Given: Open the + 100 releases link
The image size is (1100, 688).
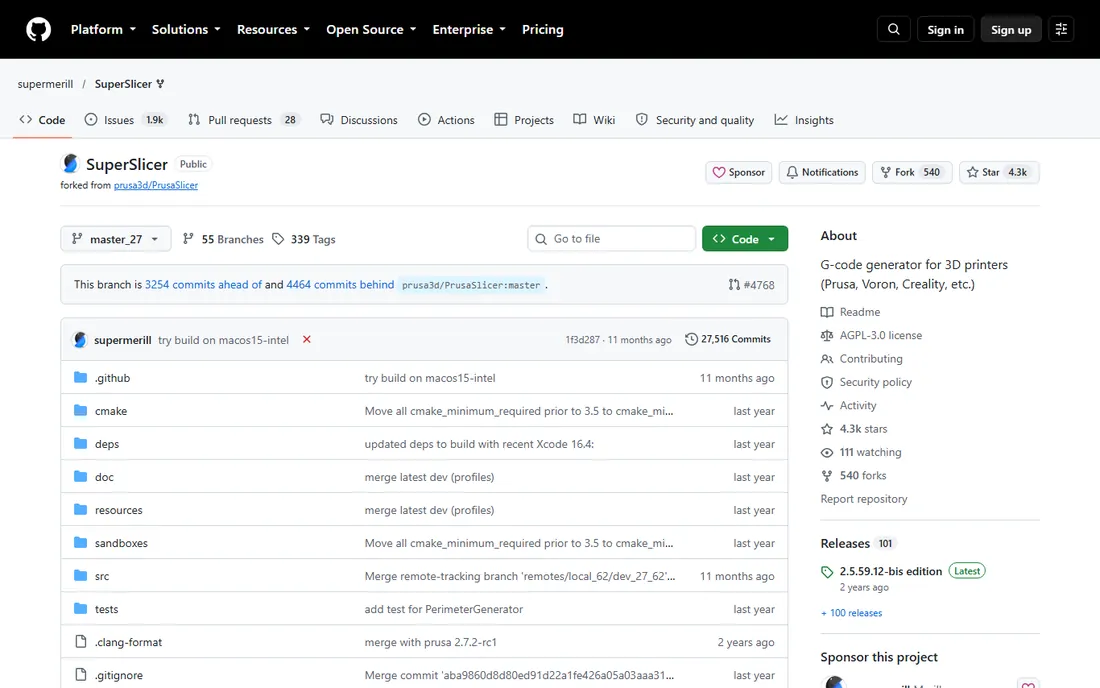Looking at the screenshot, I should click(852, 613).
